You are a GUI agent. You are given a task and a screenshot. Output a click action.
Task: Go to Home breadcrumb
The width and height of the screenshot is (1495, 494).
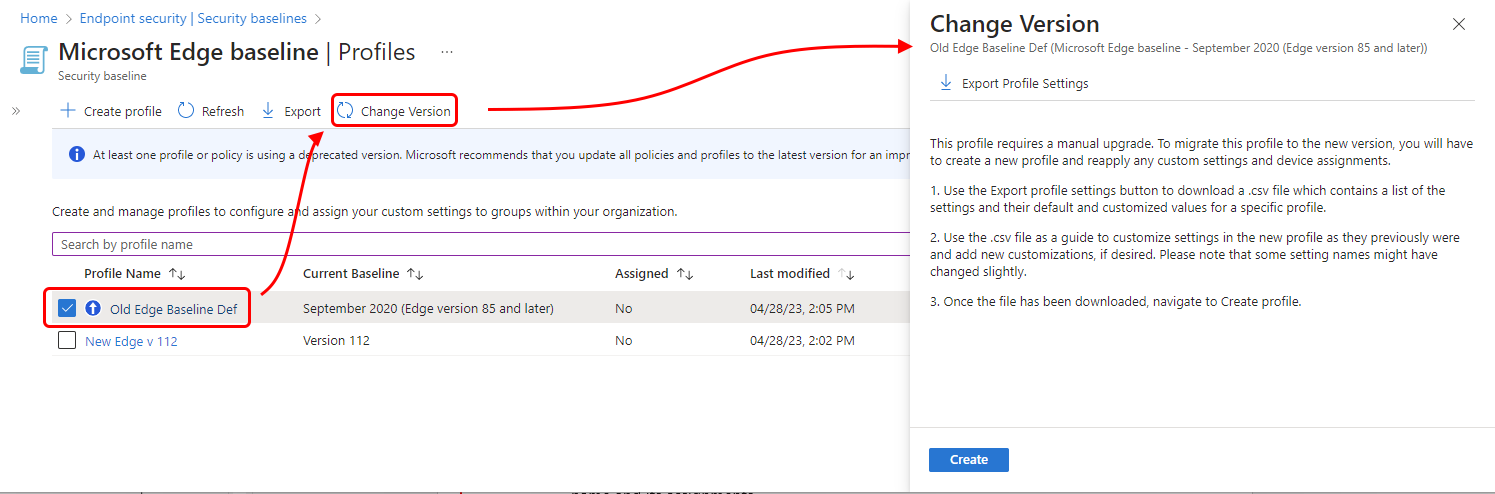39,18
